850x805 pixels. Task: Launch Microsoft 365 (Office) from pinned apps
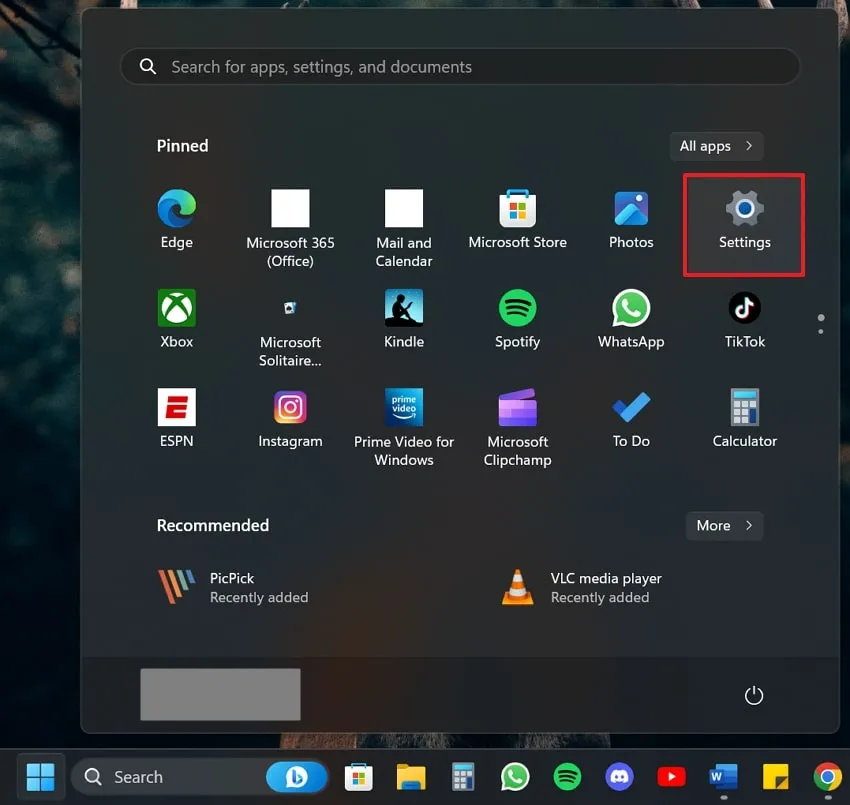tap(290, 228)
